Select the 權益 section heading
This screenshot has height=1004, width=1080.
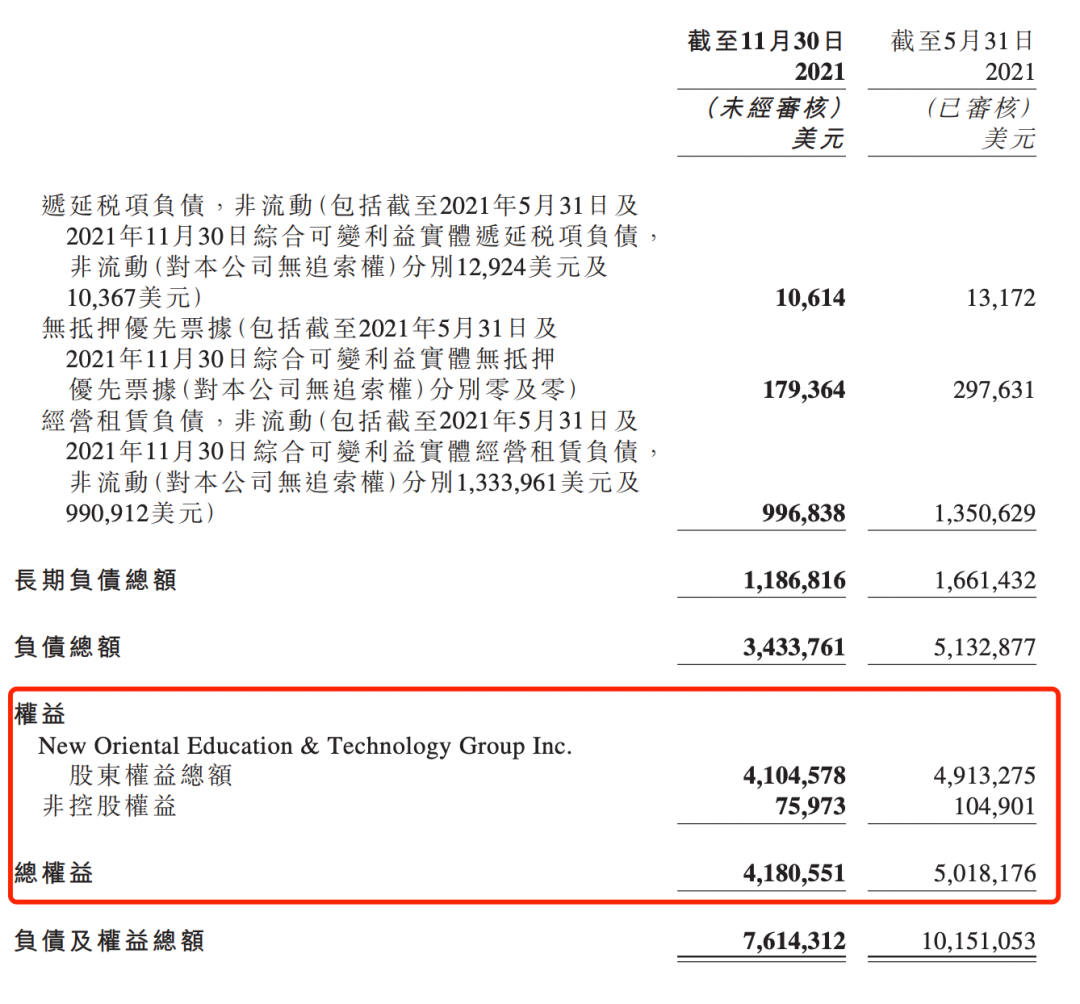coord(40,713)
